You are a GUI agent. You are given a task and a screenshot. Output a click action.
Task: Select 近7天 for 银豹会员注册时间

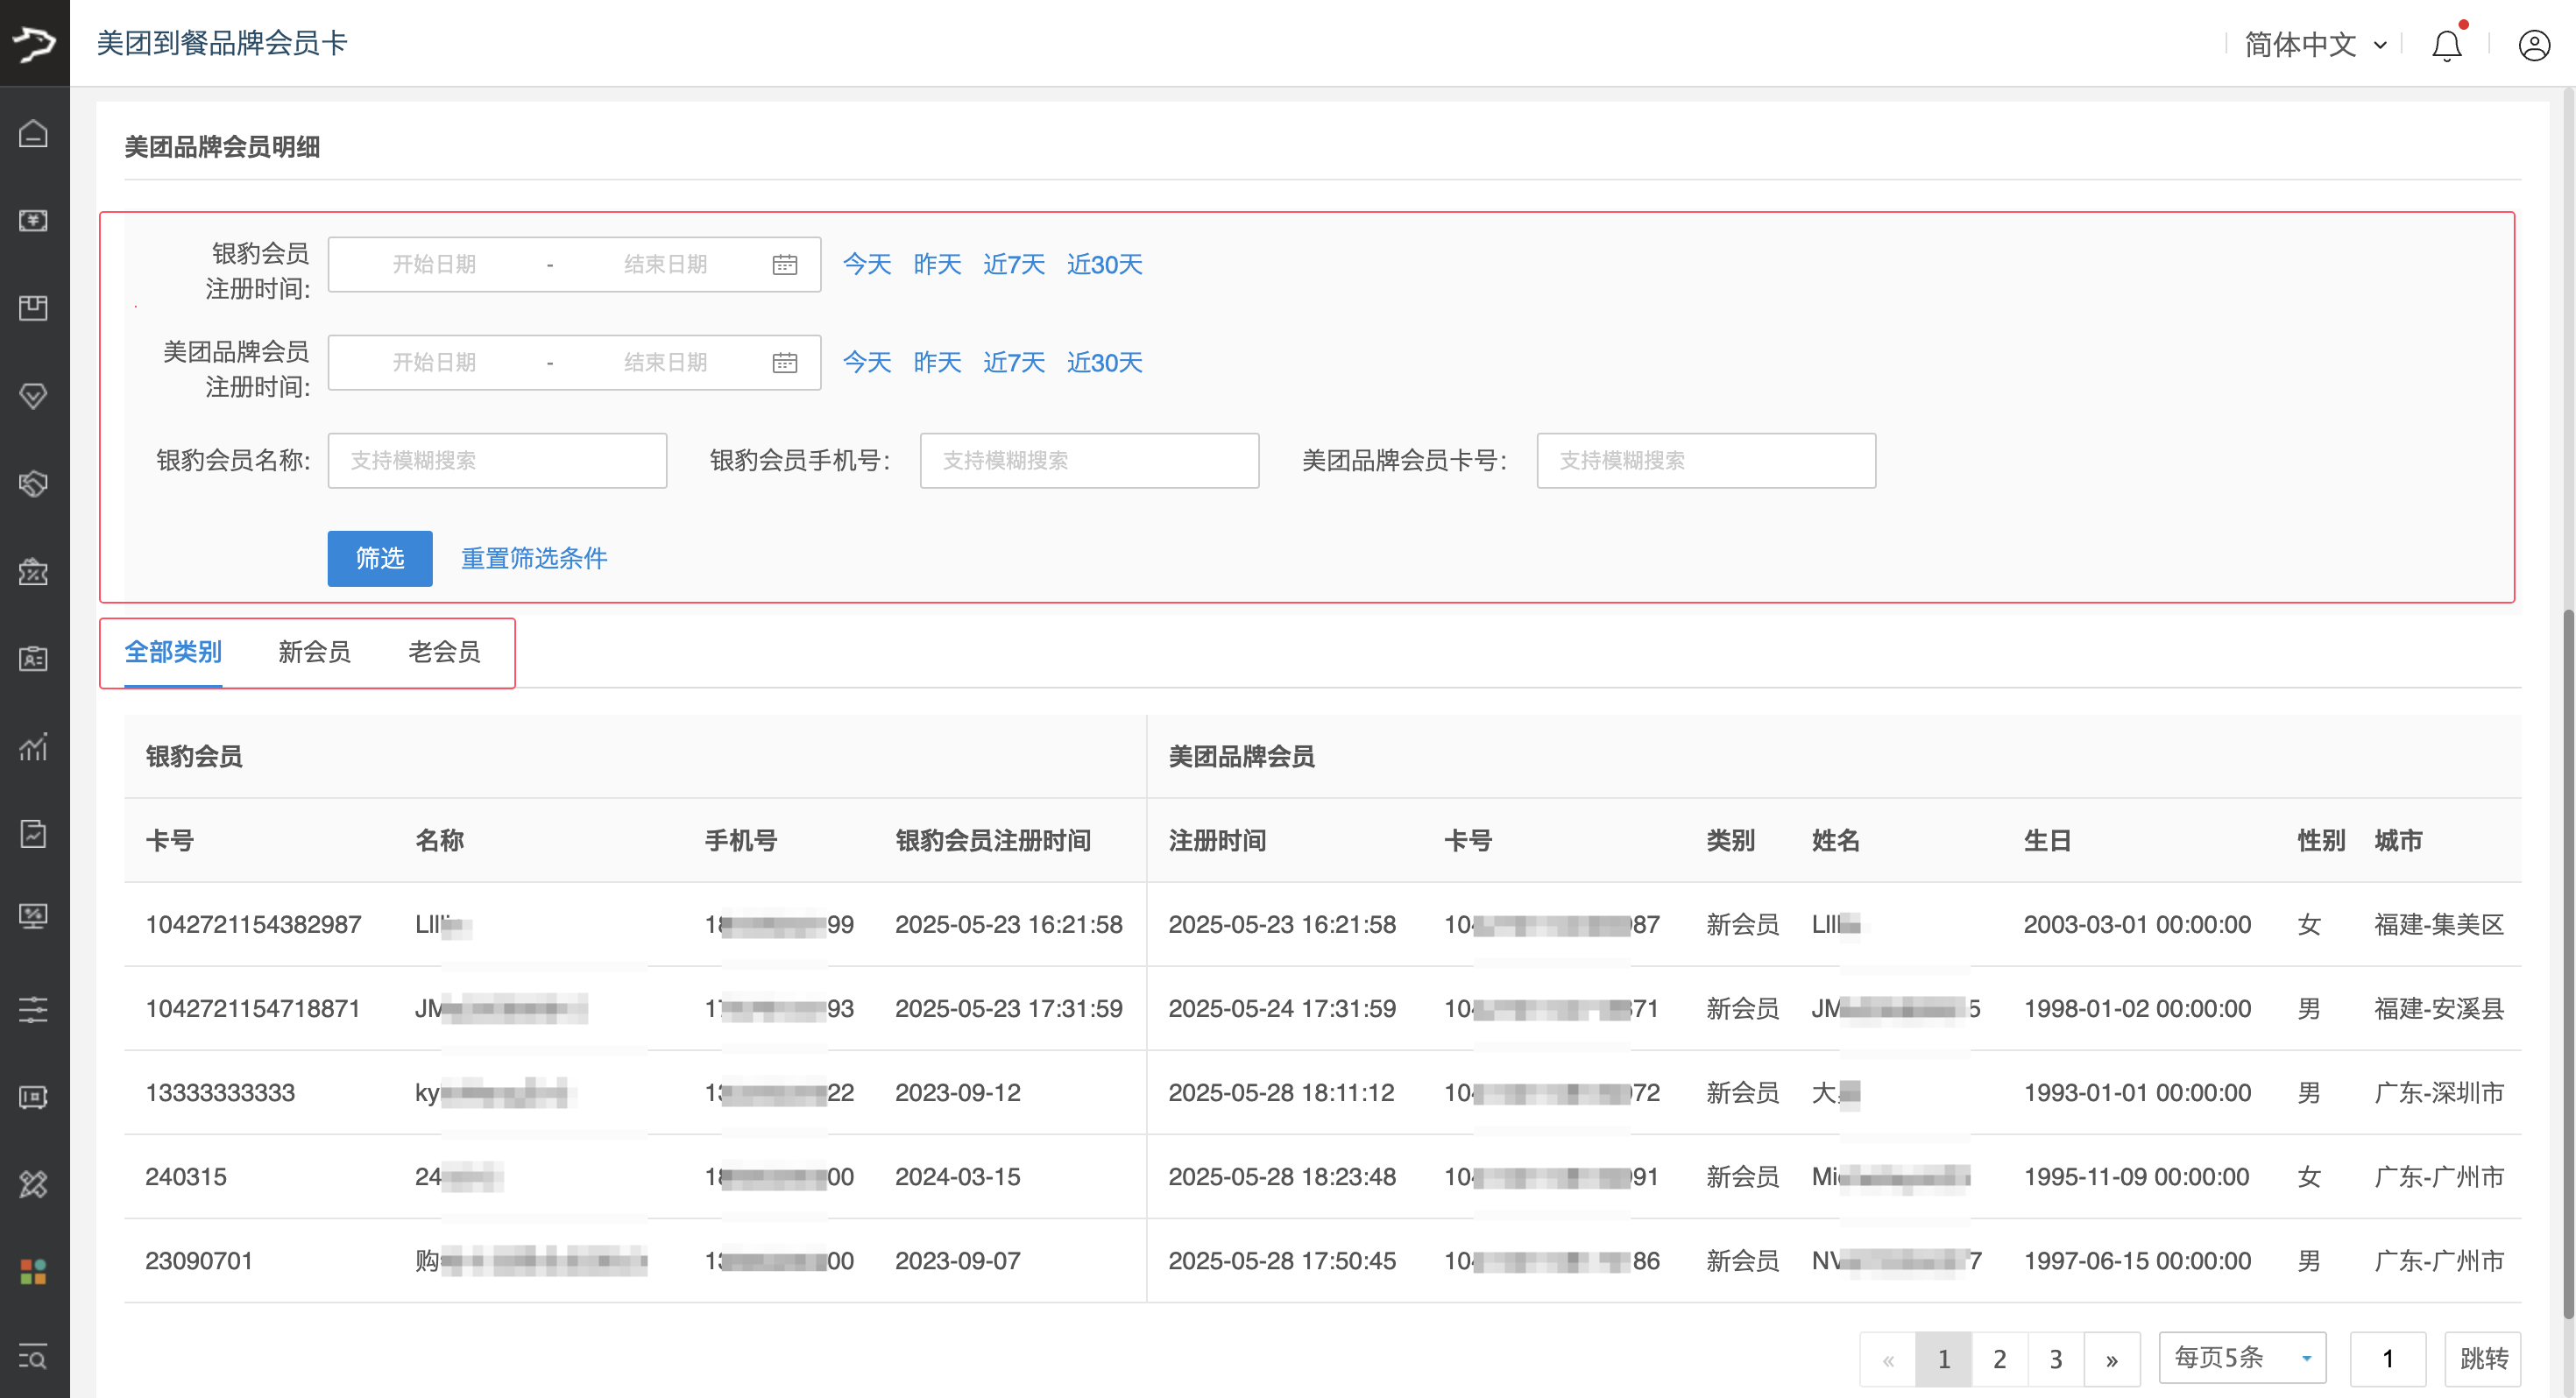(x=1014, y=264)
